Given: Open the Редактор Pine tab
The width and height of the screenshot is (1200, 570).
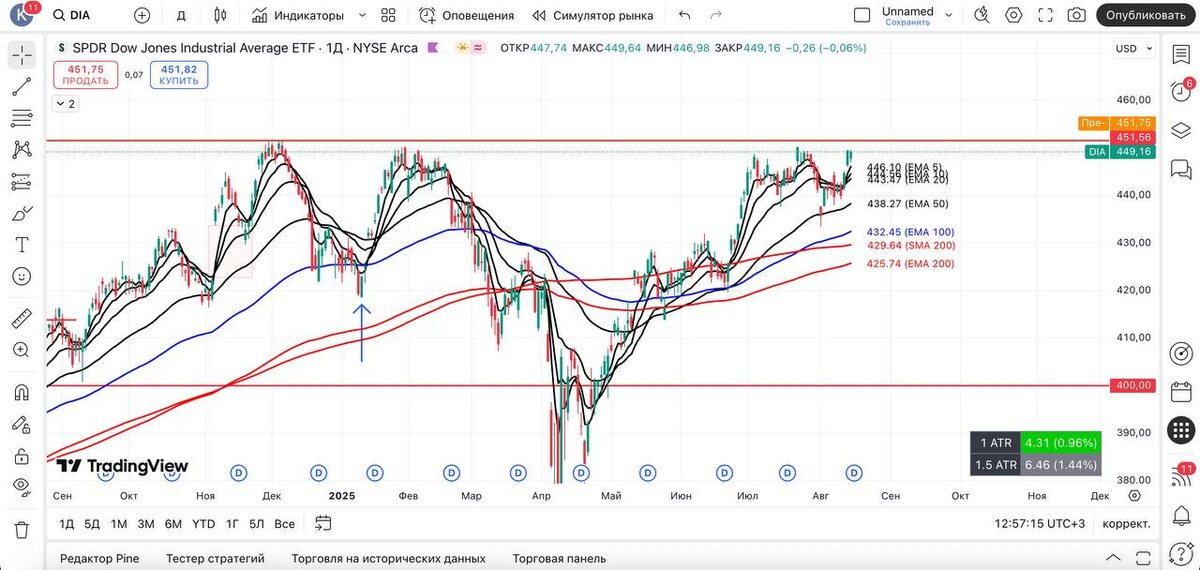Looking at the screenshot, I should (100, 559).
